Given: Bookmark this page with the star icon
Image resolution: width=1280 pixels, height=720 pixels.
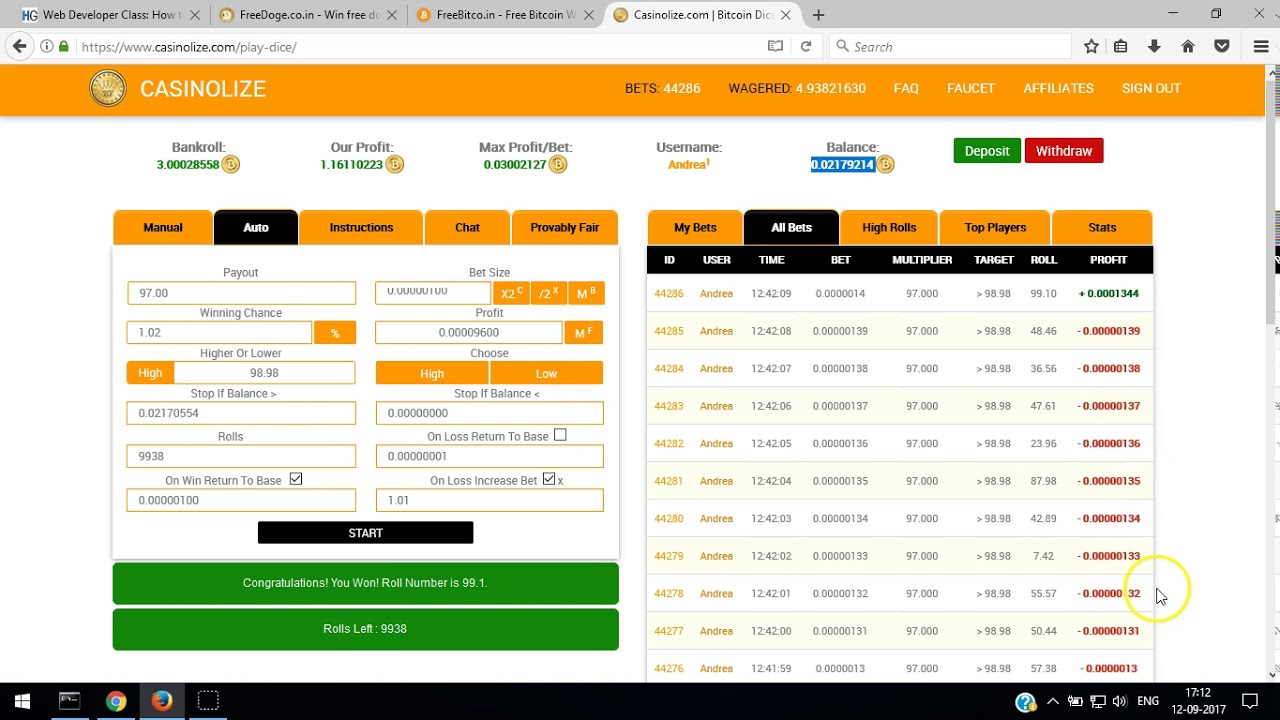Looking at the screenshot, I should 1091,47.
